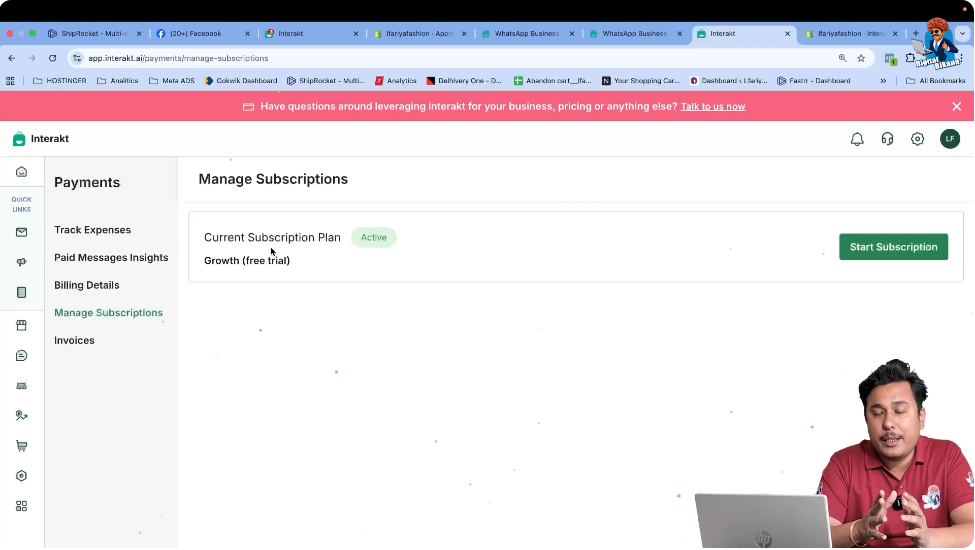975x550 pixels.
Task: Switch to the first WhatsApp Business tab
Action: (526, 34)
